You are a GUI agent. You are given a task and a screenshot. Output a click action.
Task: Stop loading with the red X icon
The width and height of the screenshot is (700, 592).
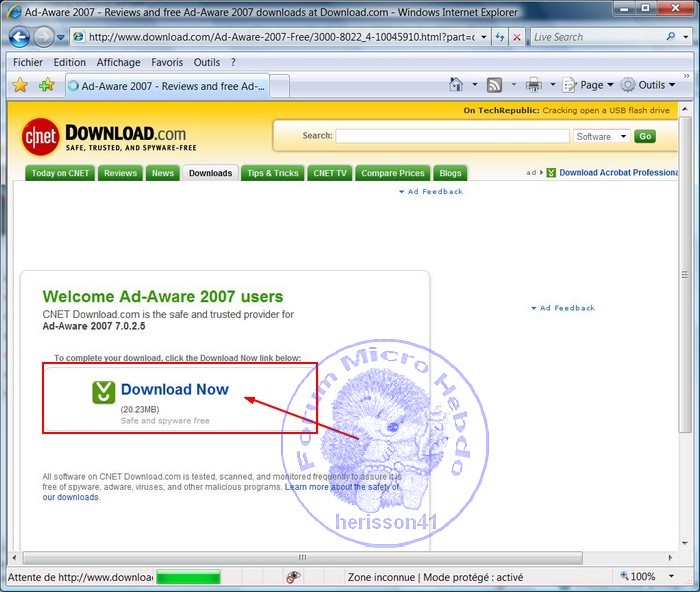pyautogui.click(x=517, y=38)
